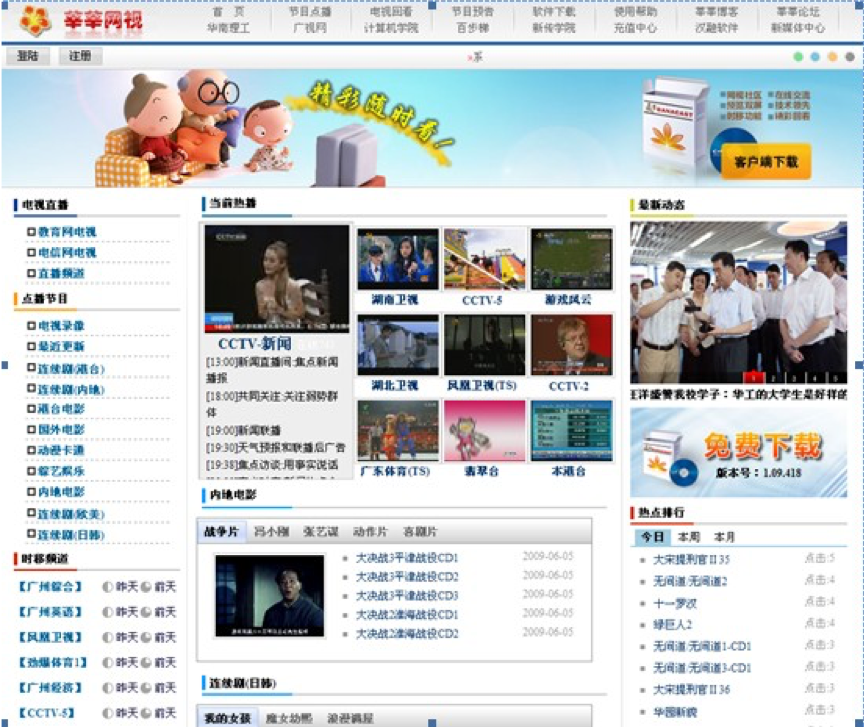The height and width of the screenshot is (727, 864).
Task: Click the square bullet beside 教育网电视
Action: click(31, 232)
